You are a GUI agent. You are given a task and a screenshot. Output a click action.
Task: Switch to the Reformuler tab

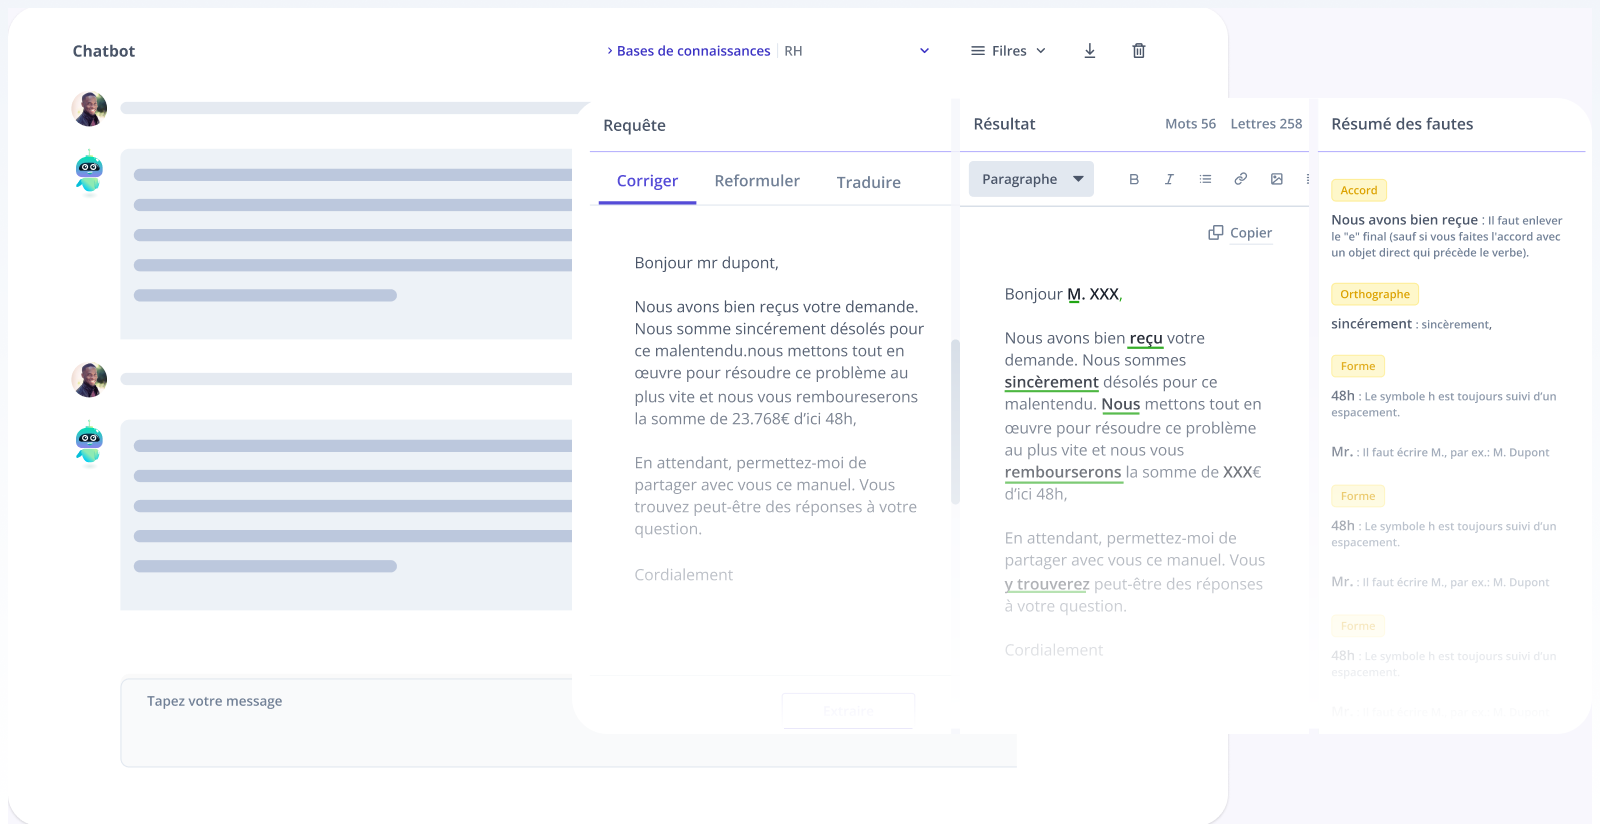[756, 181]
